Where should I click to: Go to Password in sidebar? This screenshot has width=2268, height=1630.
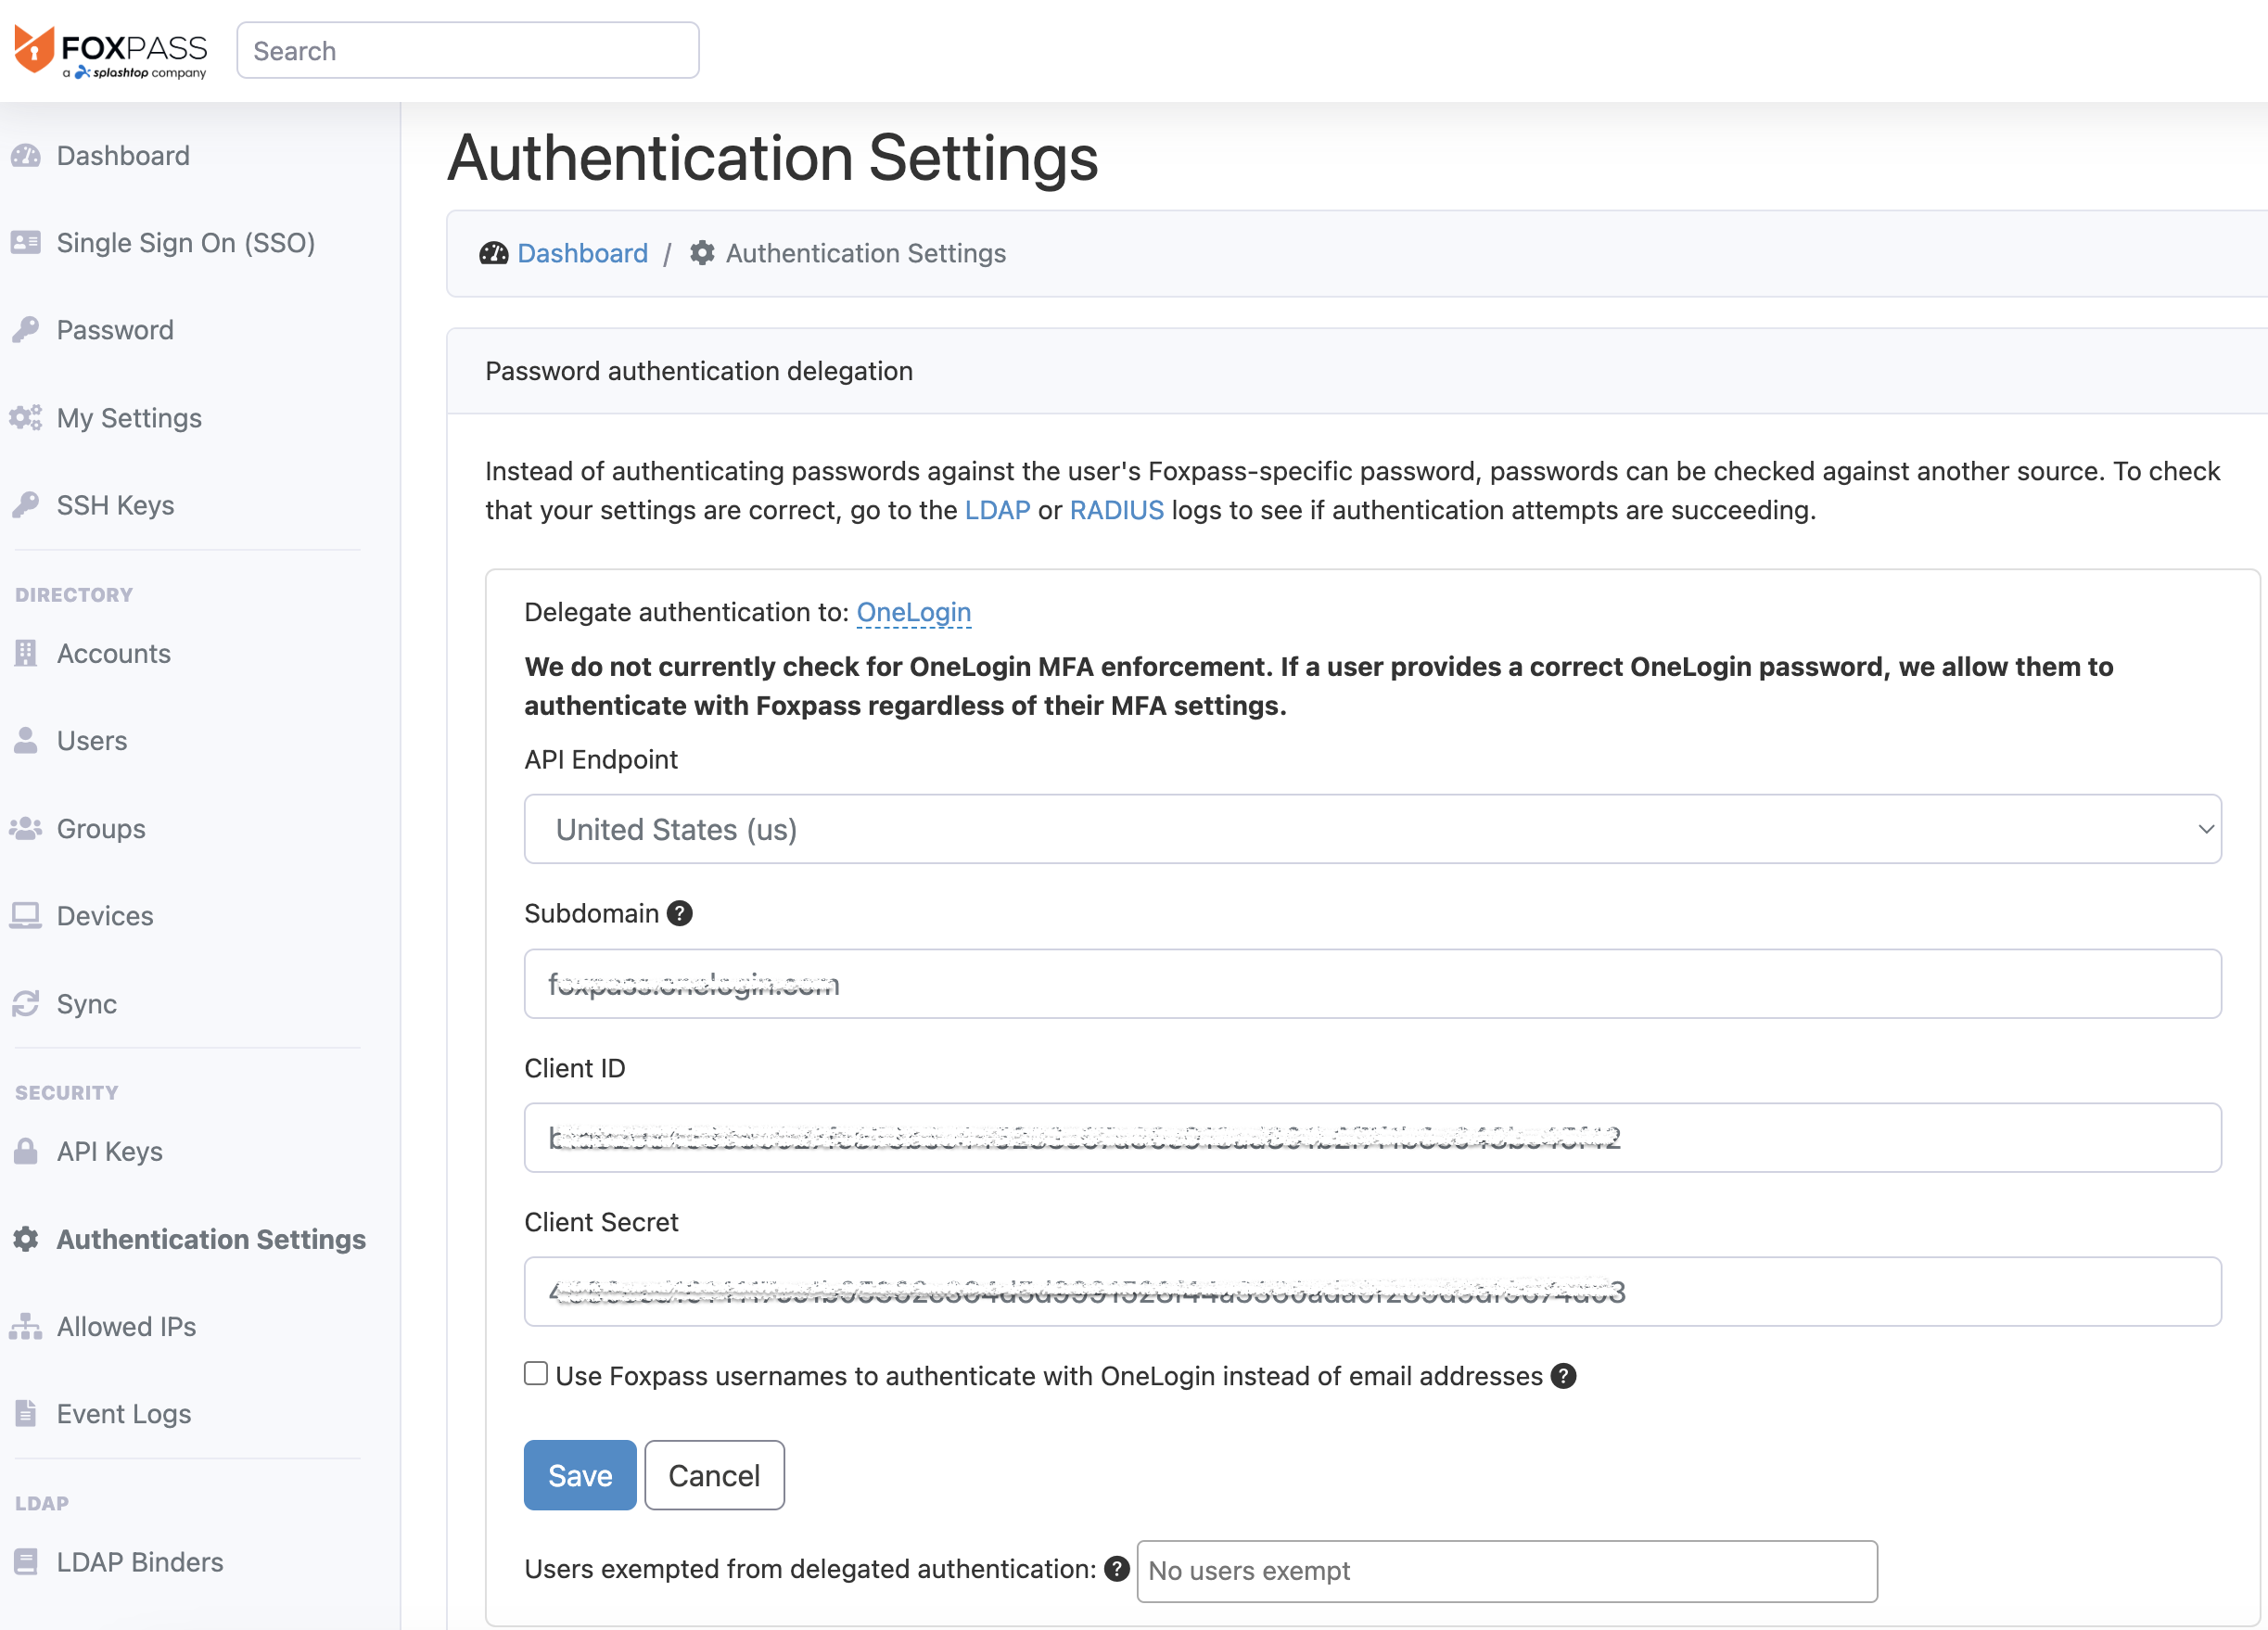(x=114, y=330)
